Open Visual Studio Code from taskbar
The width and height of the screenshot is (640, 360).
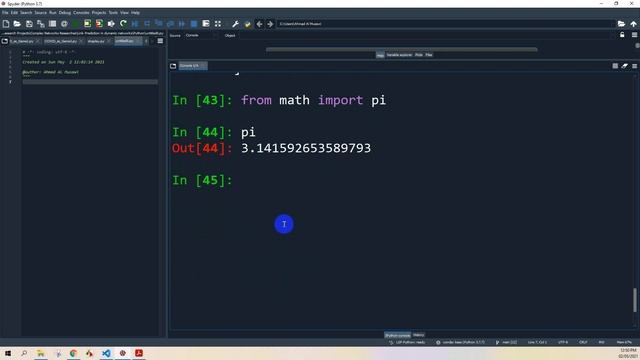coord(106,353)
